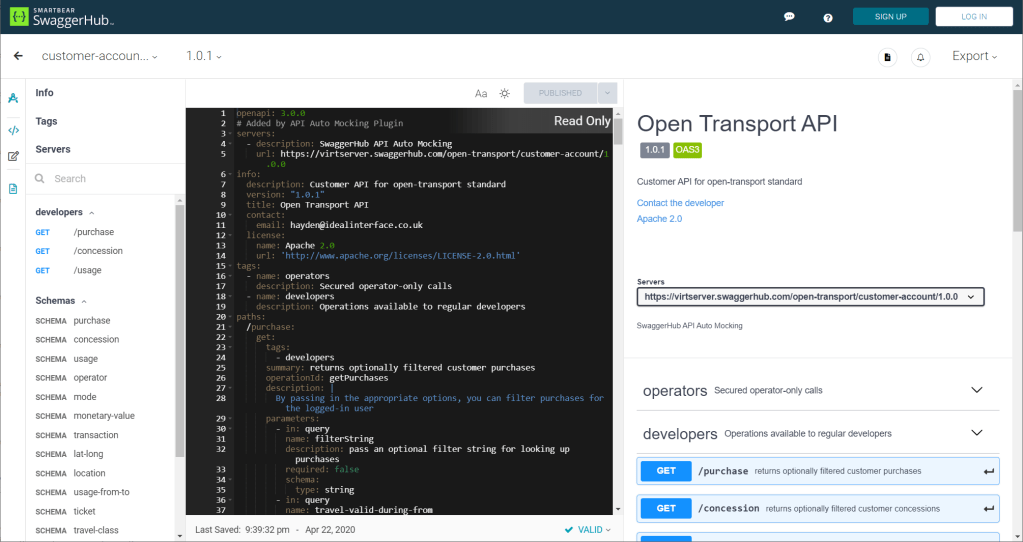
Task: Open the Export menu
Action: [974, 56]
